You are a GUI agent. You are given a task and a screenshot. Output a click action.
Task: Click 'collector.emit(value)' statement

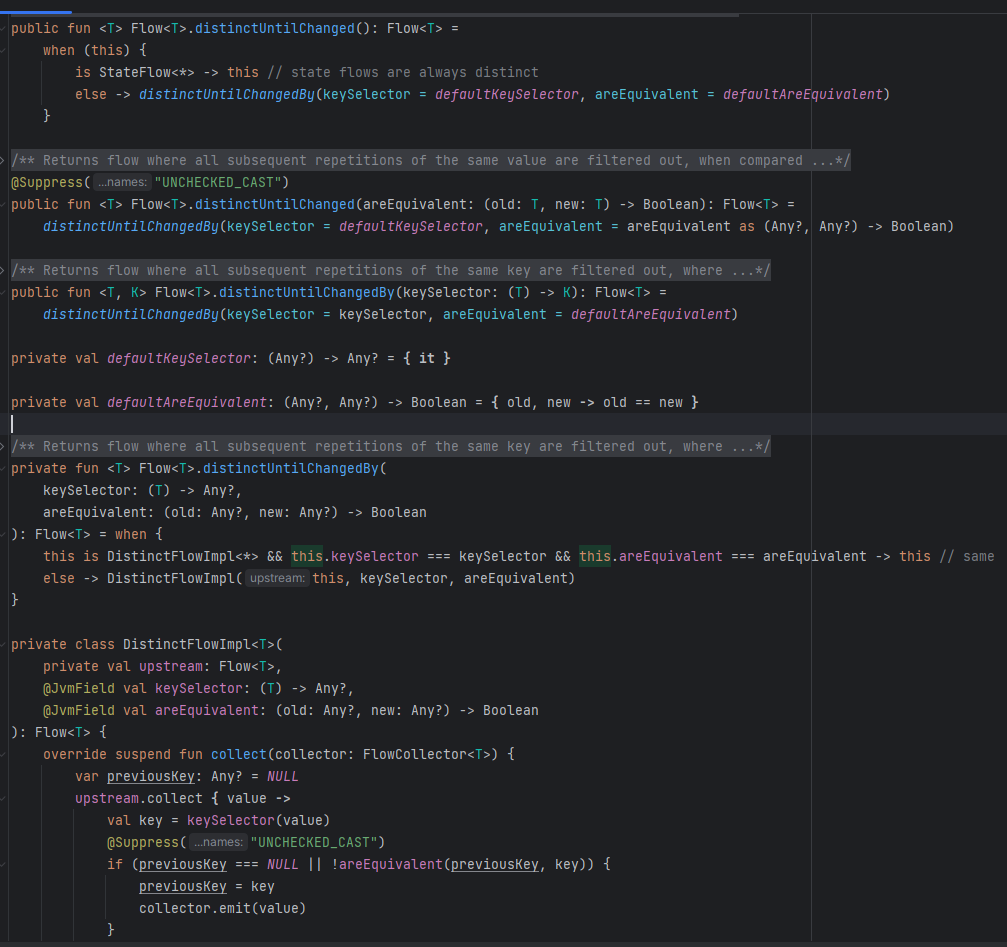[222, 908]
